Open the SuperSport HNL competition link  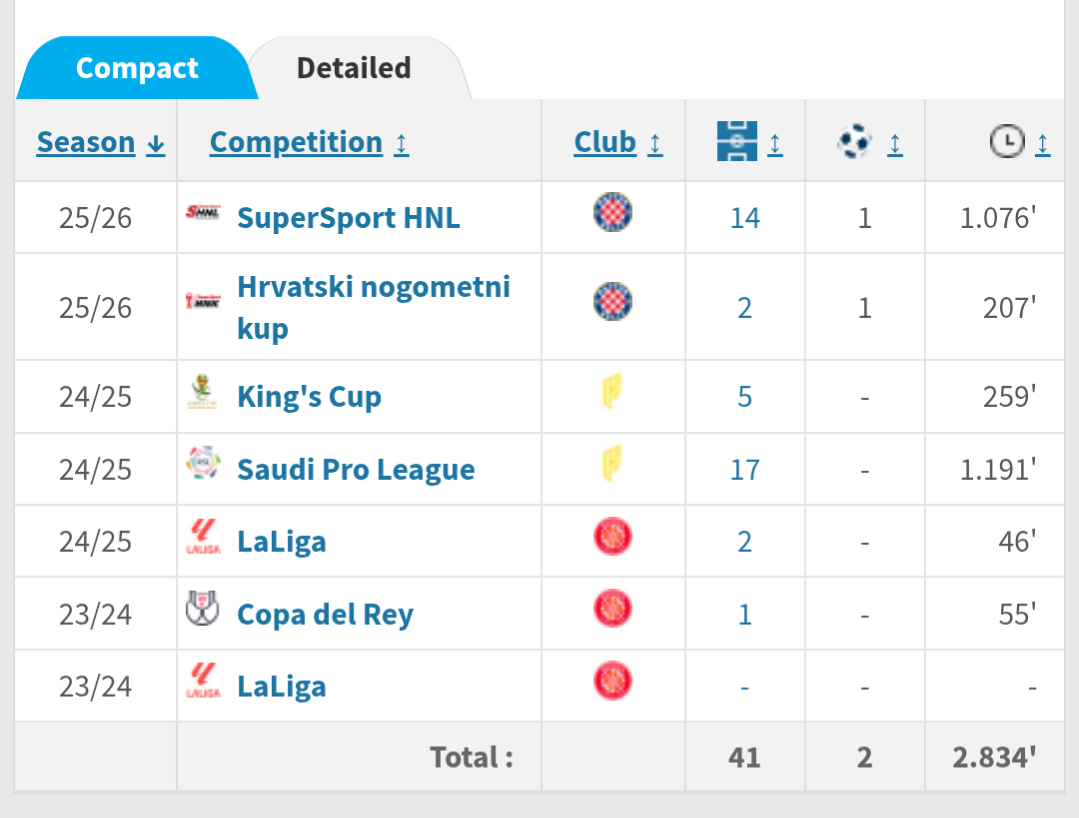pos(348,218)
